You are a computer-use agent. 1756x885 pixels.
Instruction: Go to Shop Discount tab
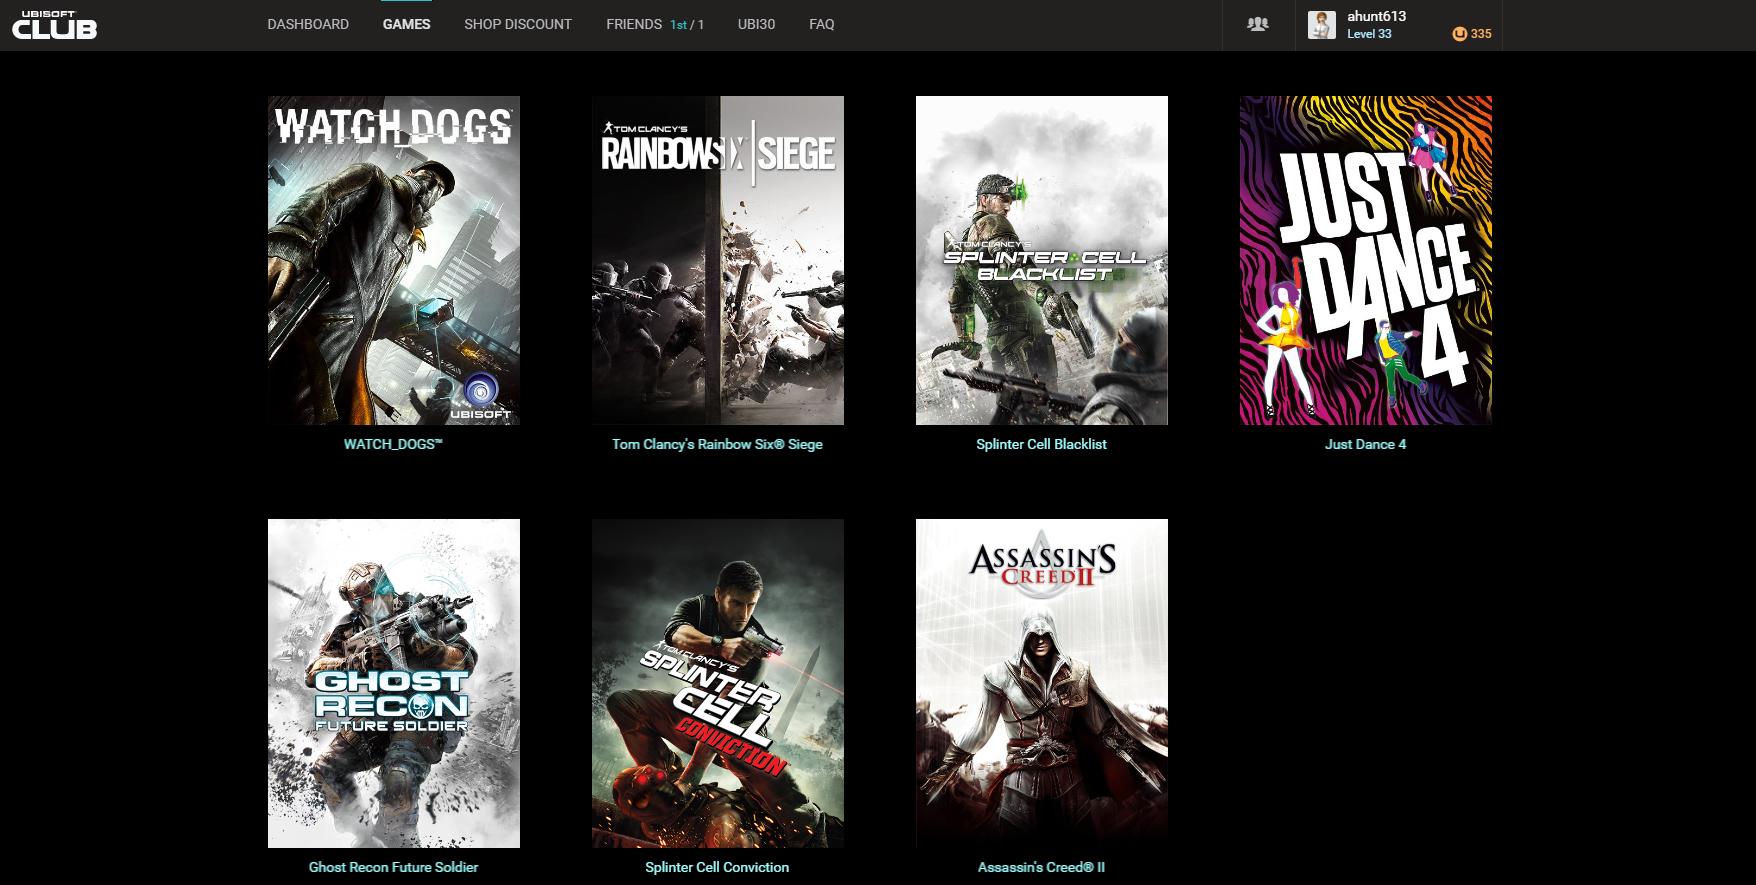point(518,24)
